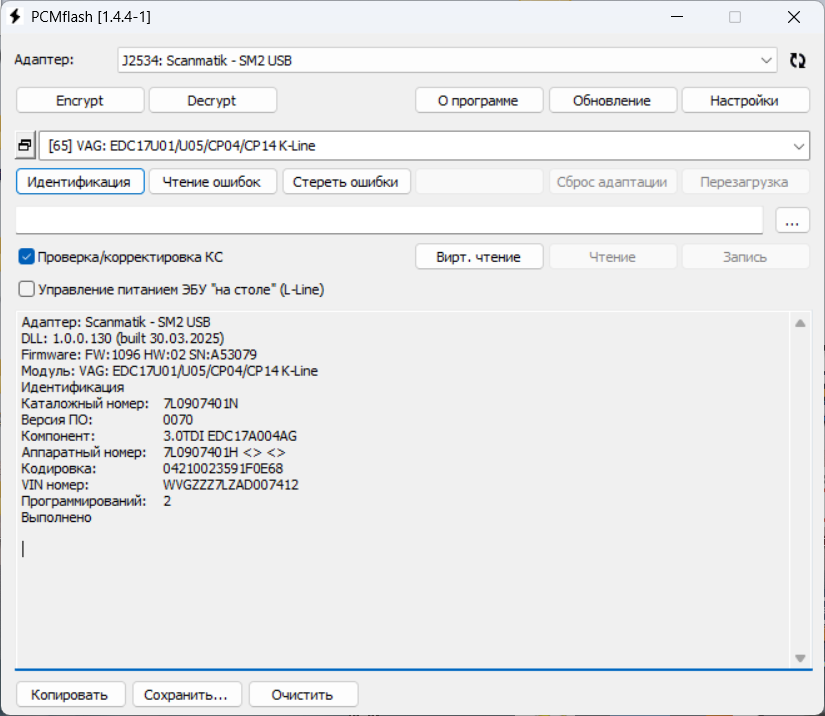Screen dimensions: 825x716
Task: Open Настройки settings
Action: click(745, 101)
